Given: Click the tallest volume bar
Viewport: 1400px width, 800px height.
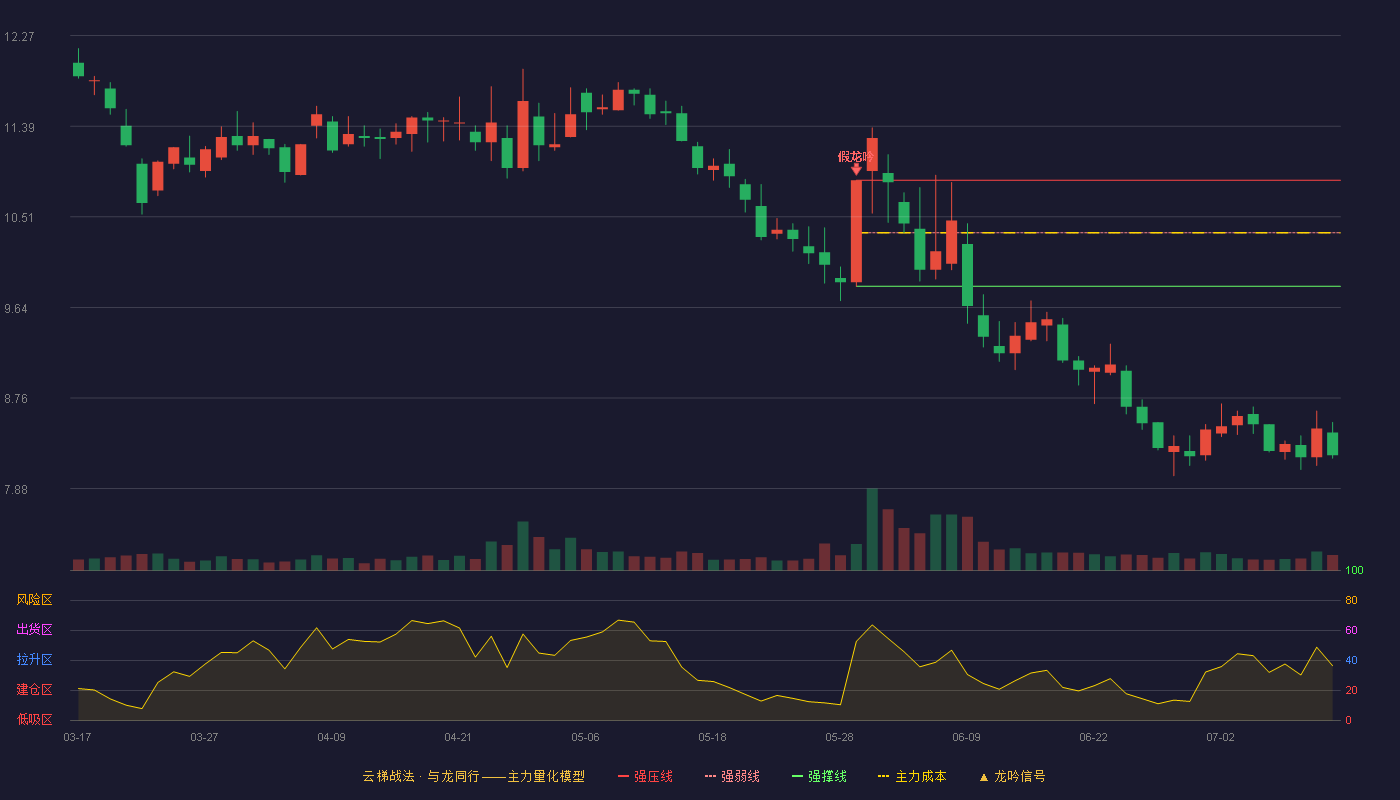Looking at the screenshot, I should [872, 530].
